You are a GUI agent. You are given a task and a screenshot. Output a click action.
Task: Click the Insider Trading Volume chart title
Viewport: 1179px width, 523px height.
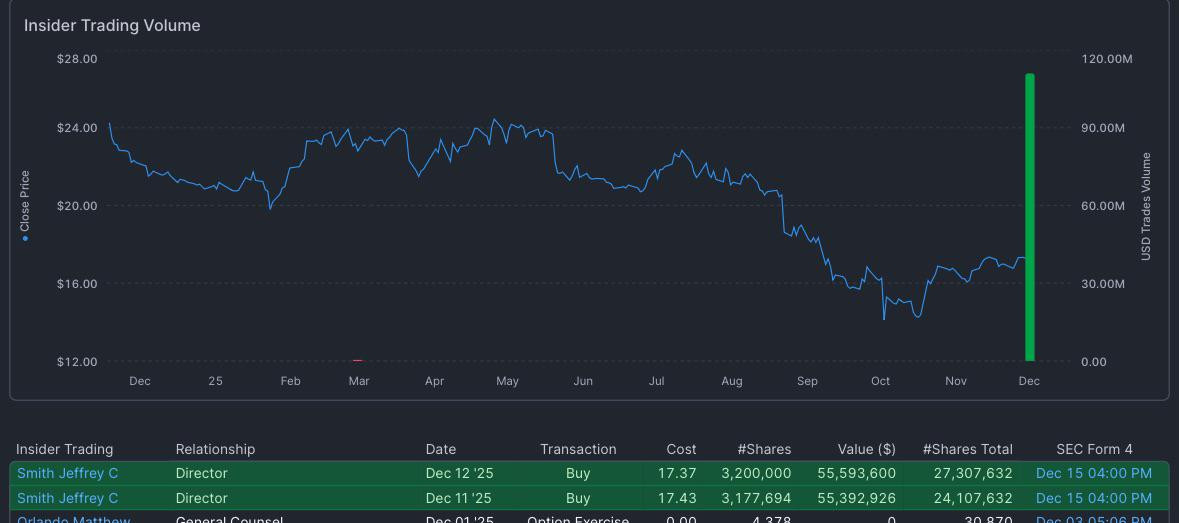(x=112, y=26)
